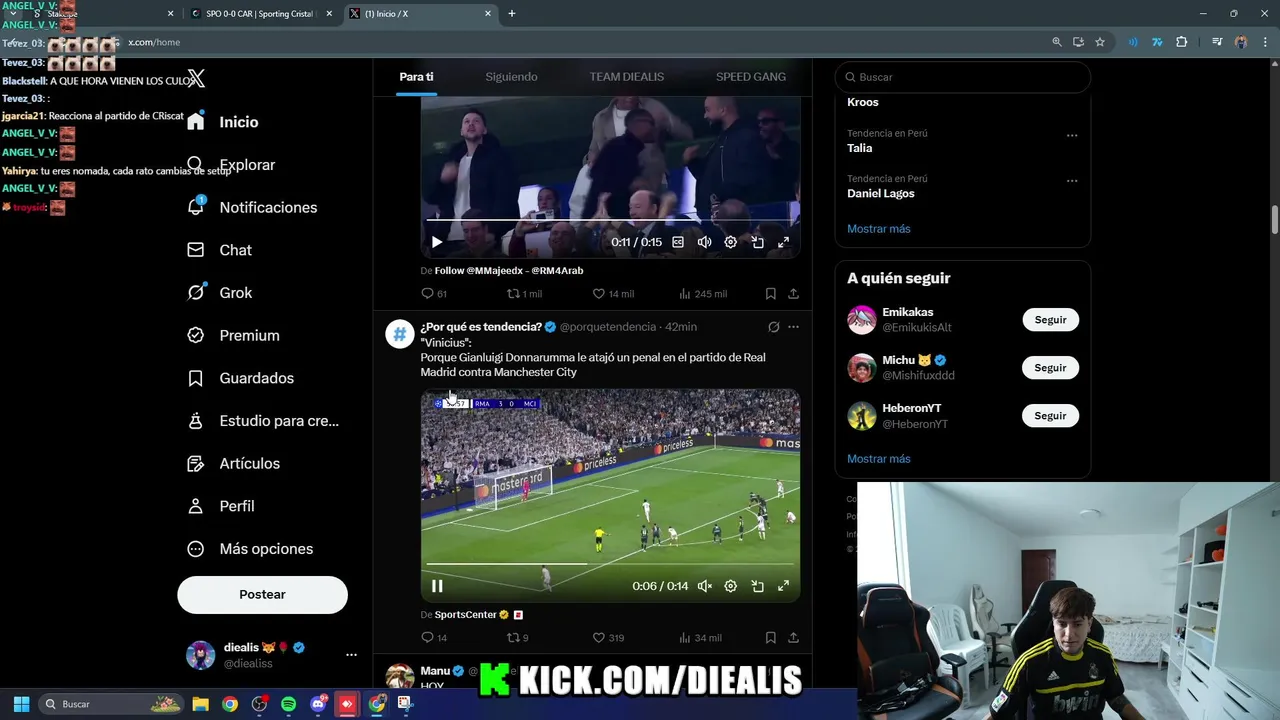Like the post with 14 mil likes
Viewport: 1280px width, 720px height.
[x=613, y=294]
